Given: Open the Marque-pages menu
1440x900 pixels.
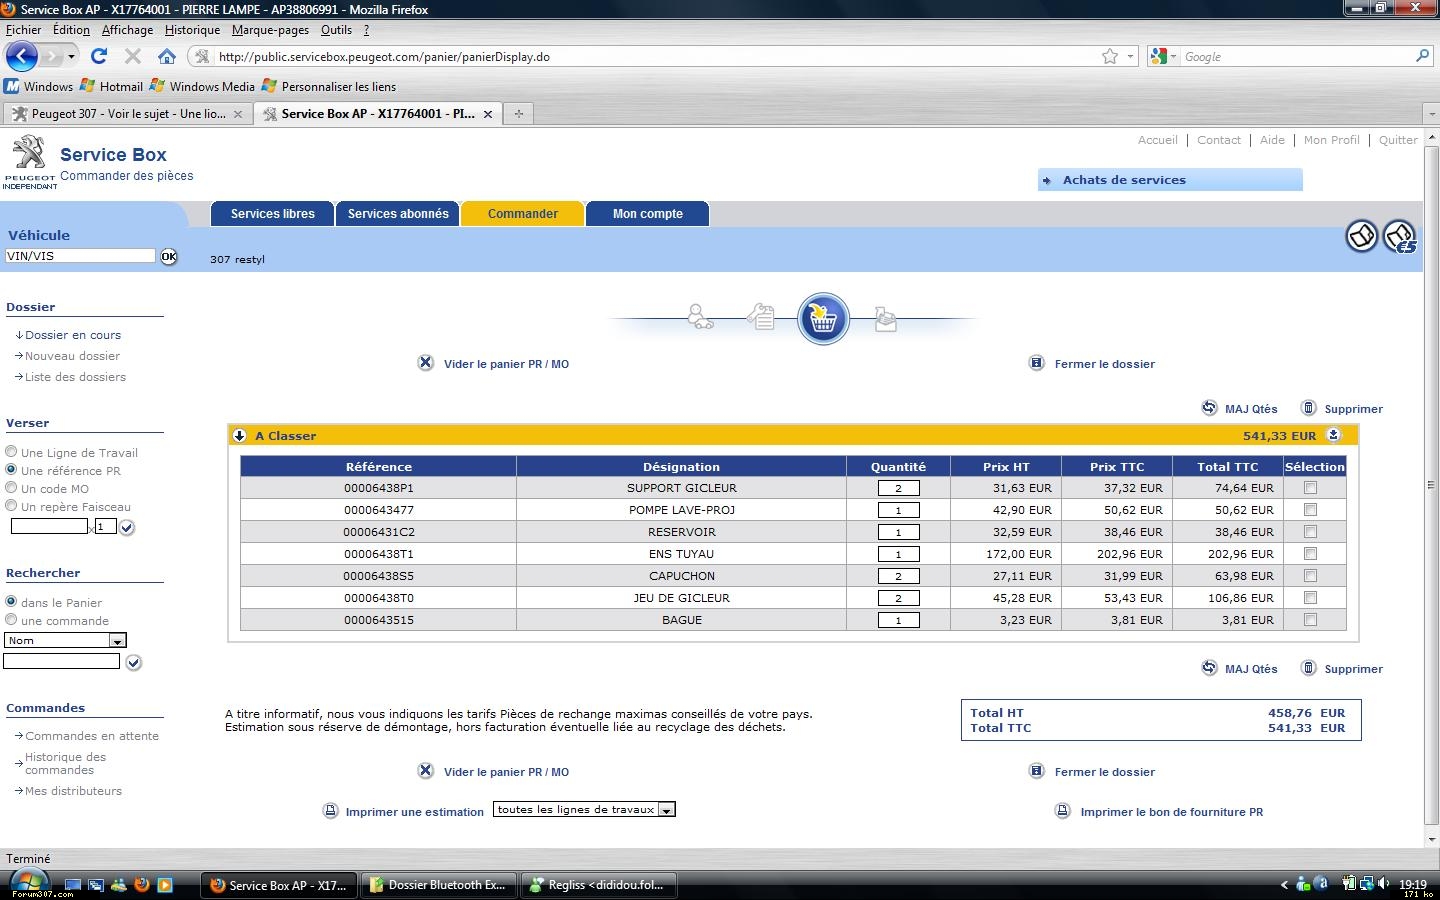Looking at the screenshot, I should (x=270, y=30).
